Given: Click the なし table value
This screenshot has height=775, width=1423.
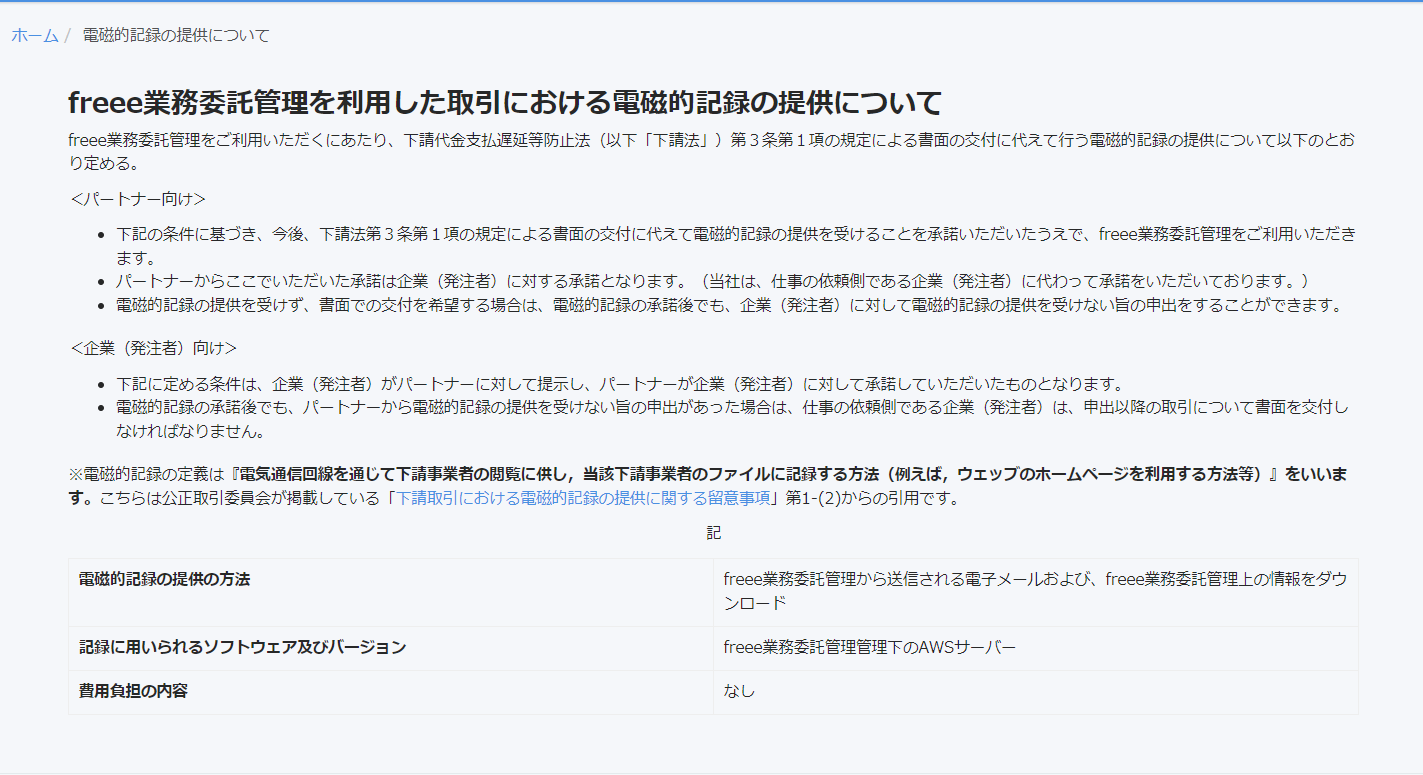Looking at the screenshot, I should coord(739,691).
